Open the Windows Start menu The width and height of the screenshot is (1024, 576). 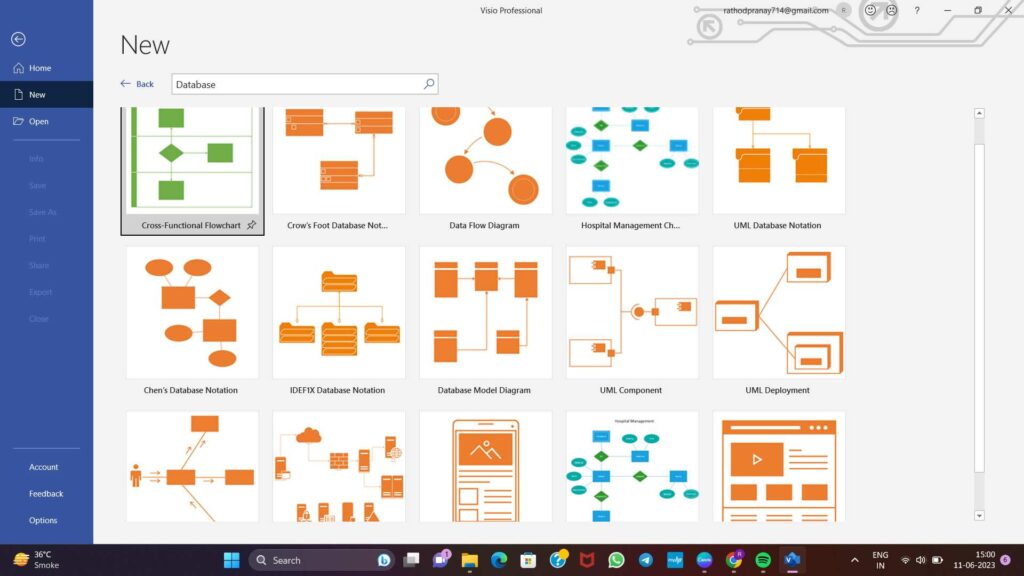pyautogui.click(x=231, y=560)
